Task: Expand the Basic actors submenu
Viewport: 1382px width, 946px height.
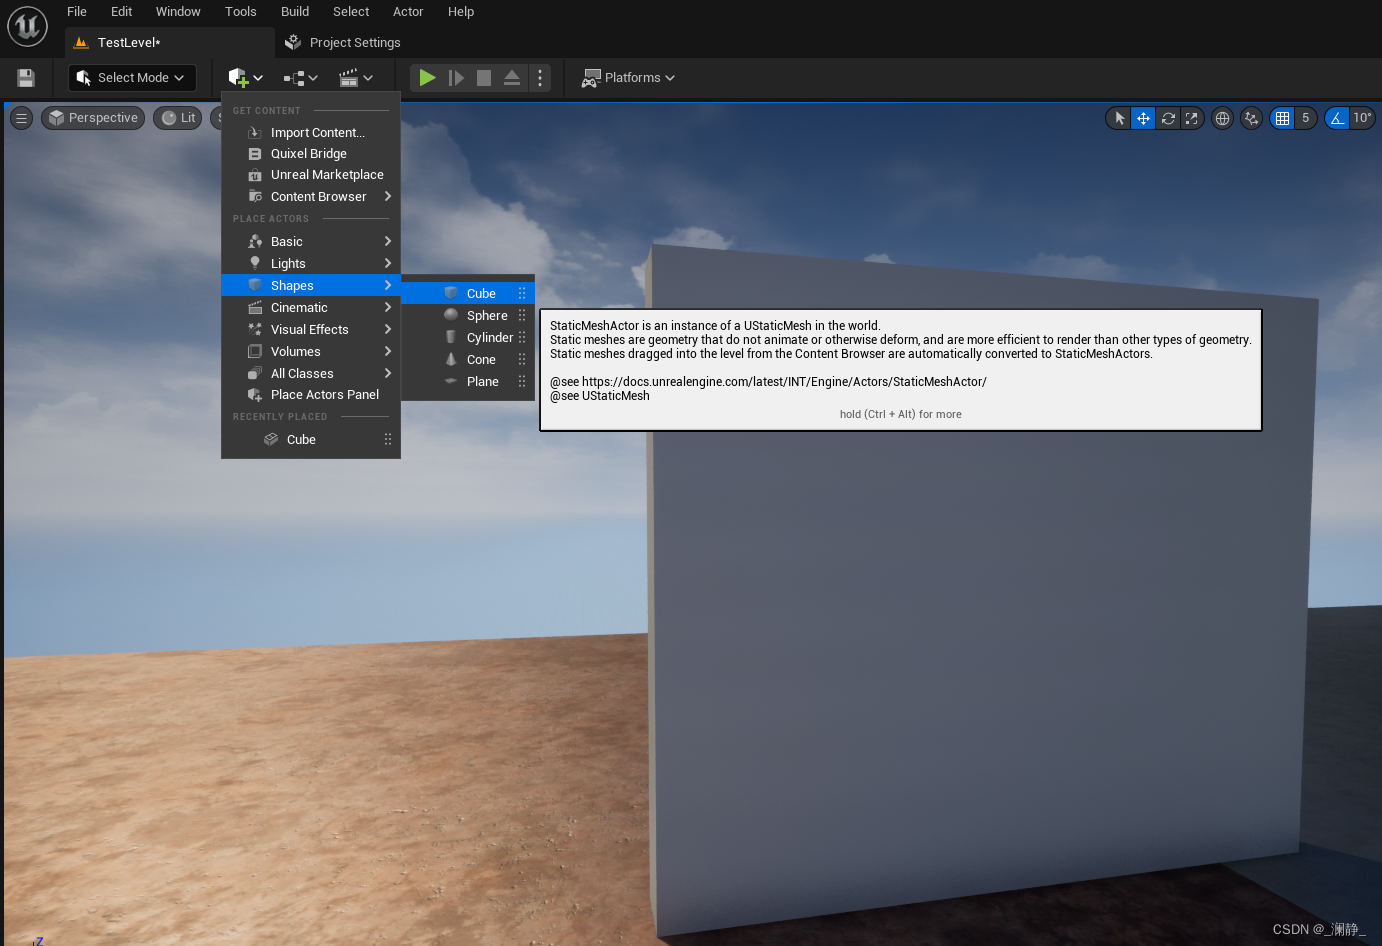Action: [x=311, y=242]
